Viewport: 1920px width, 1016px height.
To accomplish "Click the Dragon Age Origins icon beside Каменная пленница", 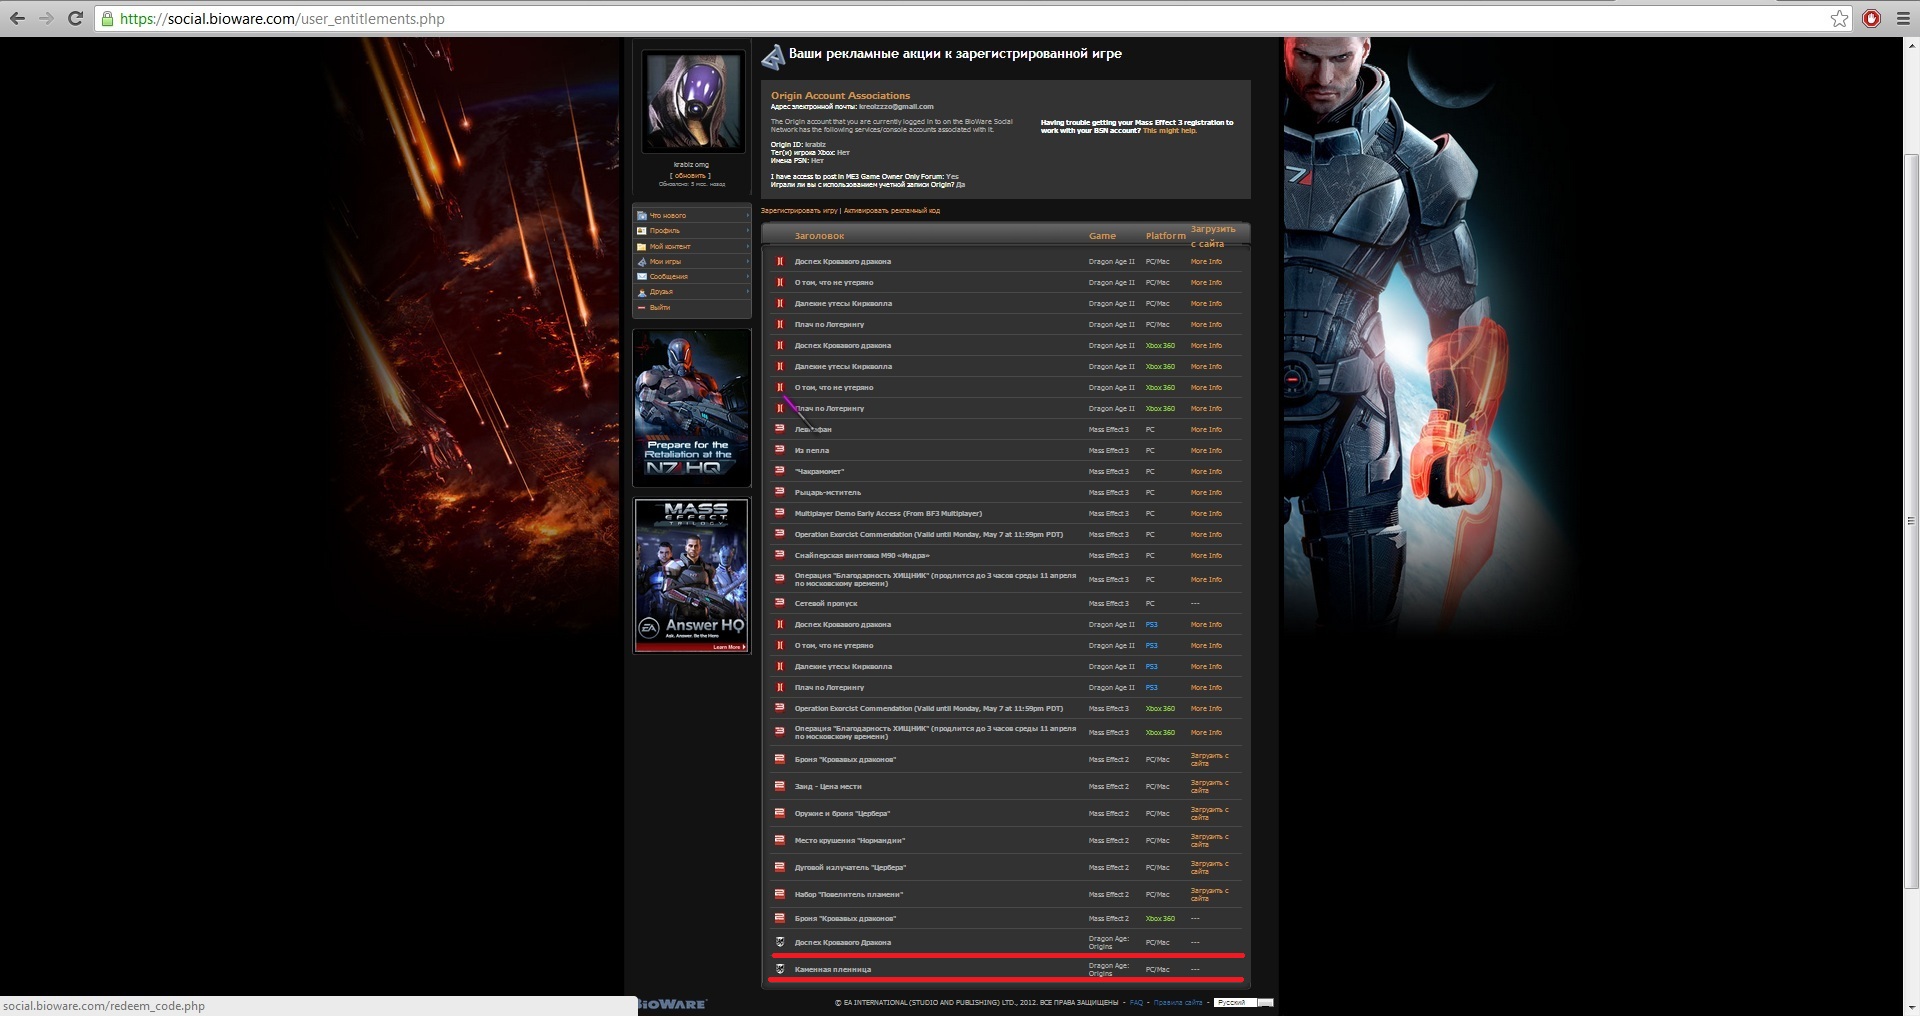I will pos(780,969).
